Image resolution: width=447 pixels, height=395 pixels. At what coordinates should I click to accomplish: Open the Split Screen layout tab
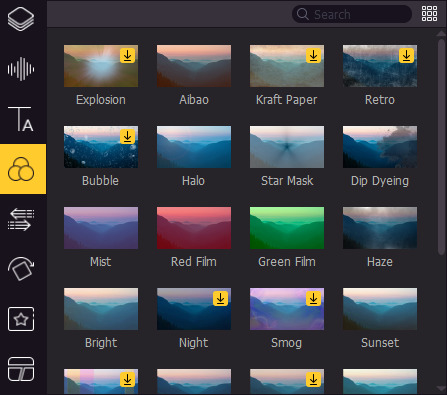(21, 369)
